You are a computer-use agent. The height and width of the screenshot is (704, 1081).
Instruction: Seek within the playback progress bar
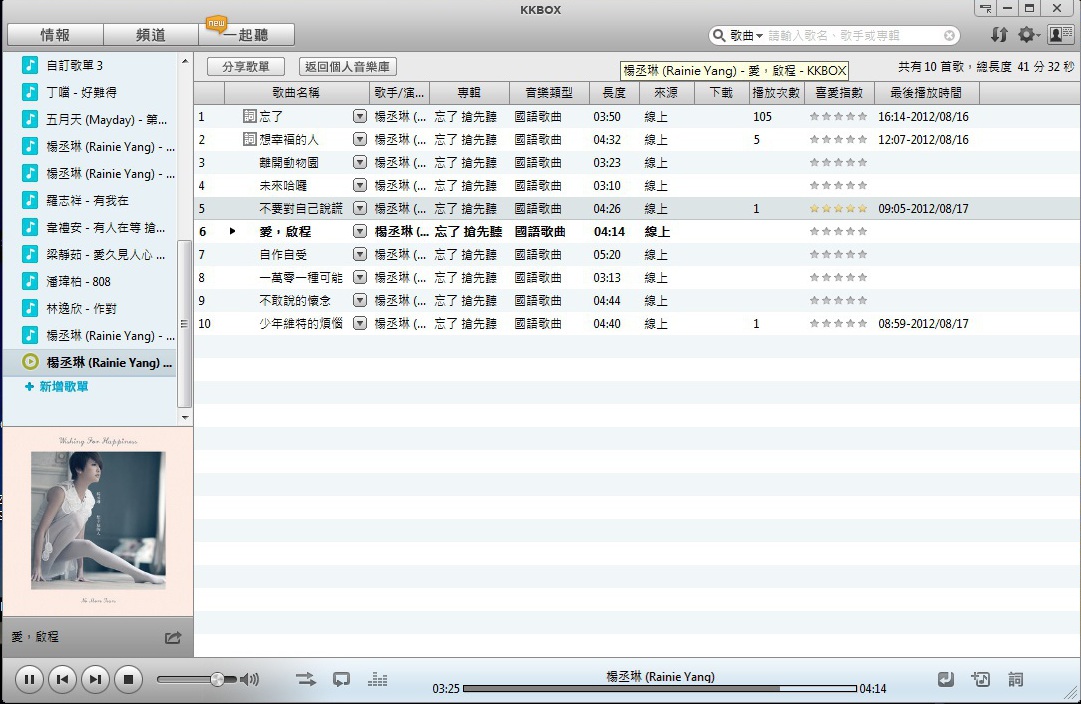660,688
